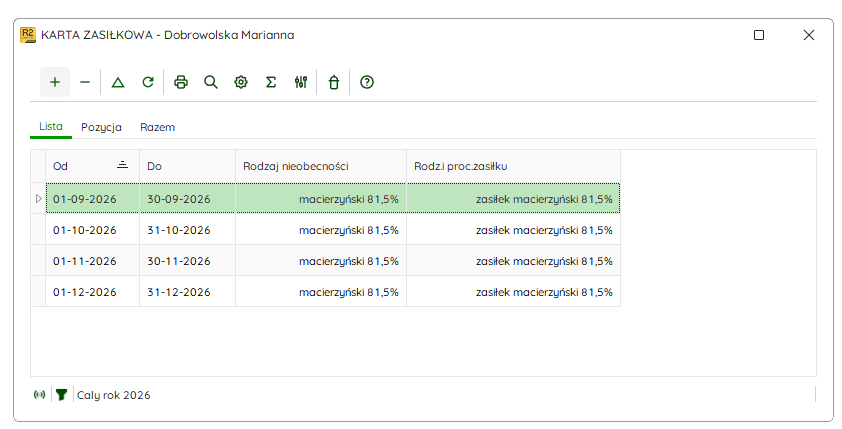Click the trash bin icon in toolbar
The image size is (842, 429).
point(334,82)
